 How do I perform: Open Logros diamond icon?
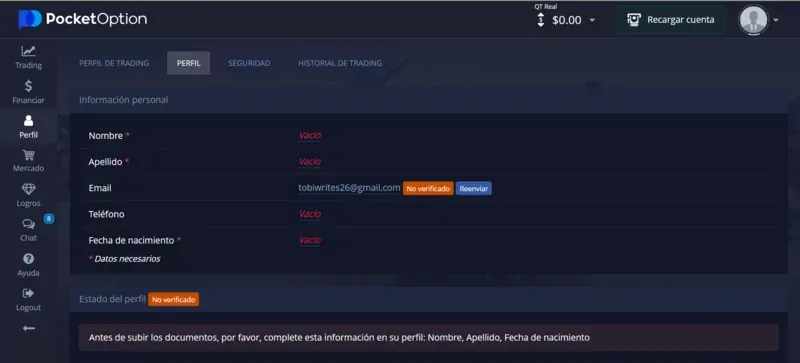point(29,189)
